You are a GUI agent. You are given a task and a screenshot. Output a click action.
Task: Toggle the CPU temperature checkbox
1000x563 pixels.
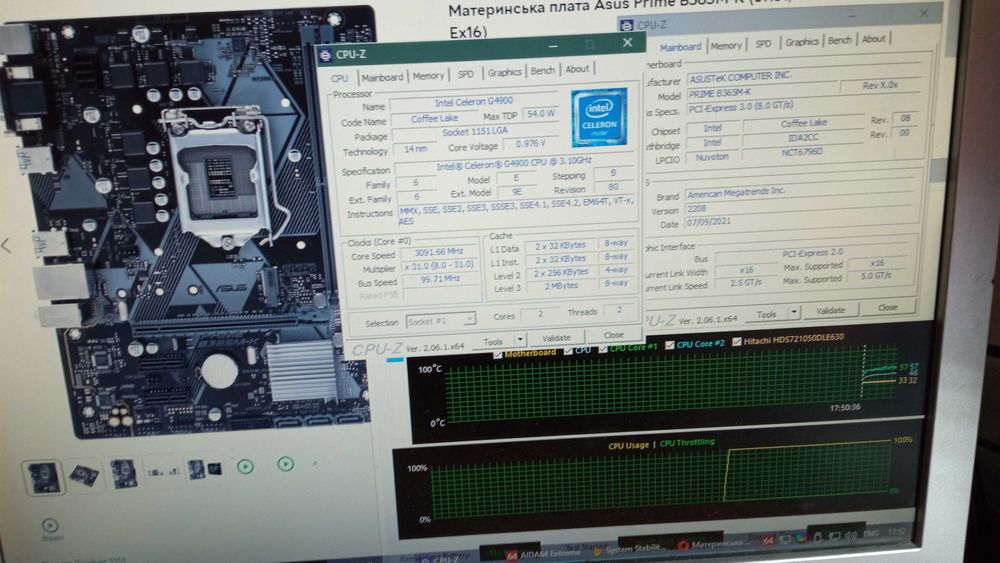click(568, 351)
